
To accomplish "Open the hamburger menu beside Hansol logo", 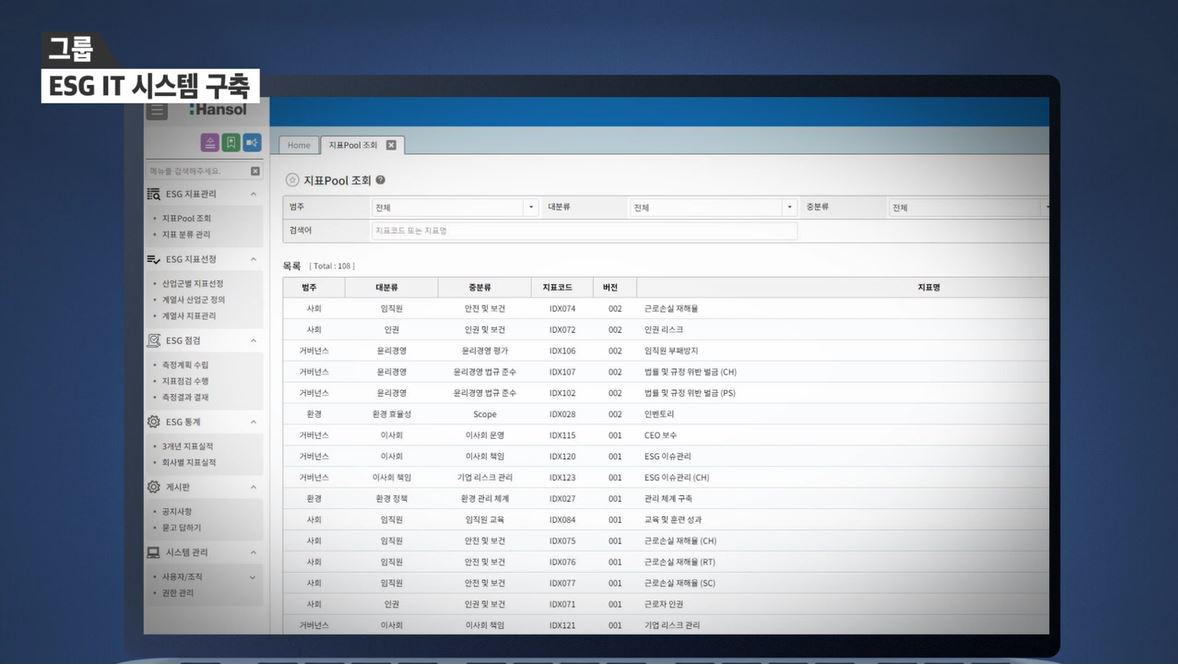I will [x=156, y=111].
